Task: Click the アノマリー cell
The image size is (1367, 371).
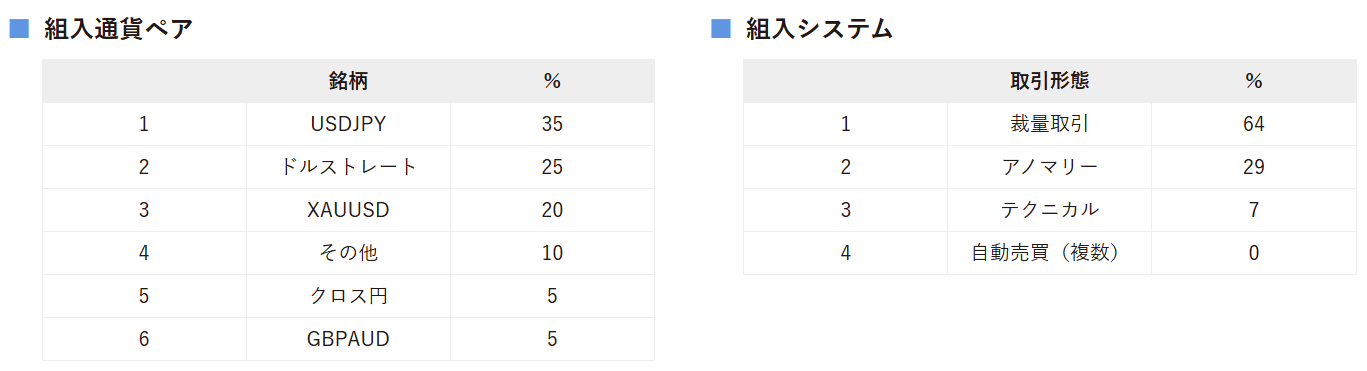Action: pos(1050,167)
